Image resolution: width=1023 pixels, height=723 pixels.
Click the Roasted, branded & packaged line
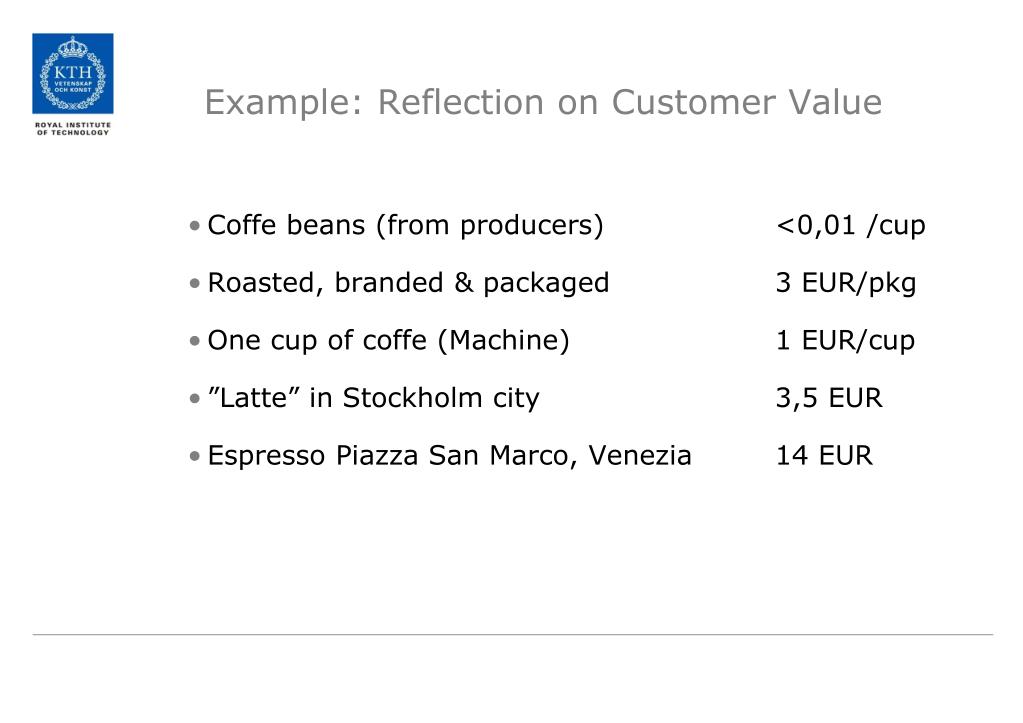coord(408,283)
